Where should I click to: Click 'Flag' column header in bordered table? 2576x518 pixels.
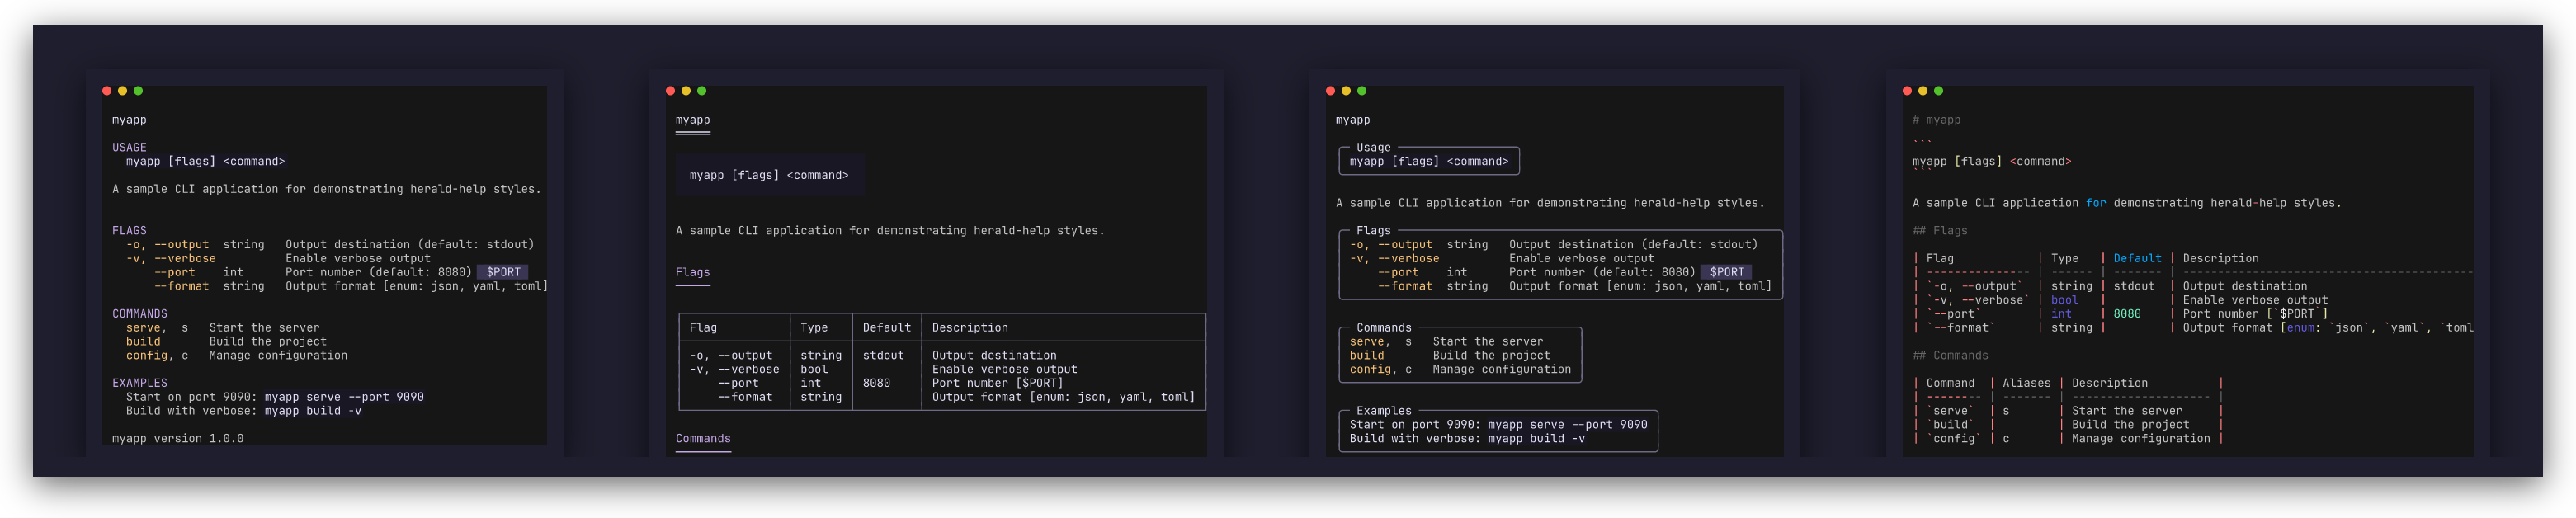pyautogui.click(x=703, y=328)
